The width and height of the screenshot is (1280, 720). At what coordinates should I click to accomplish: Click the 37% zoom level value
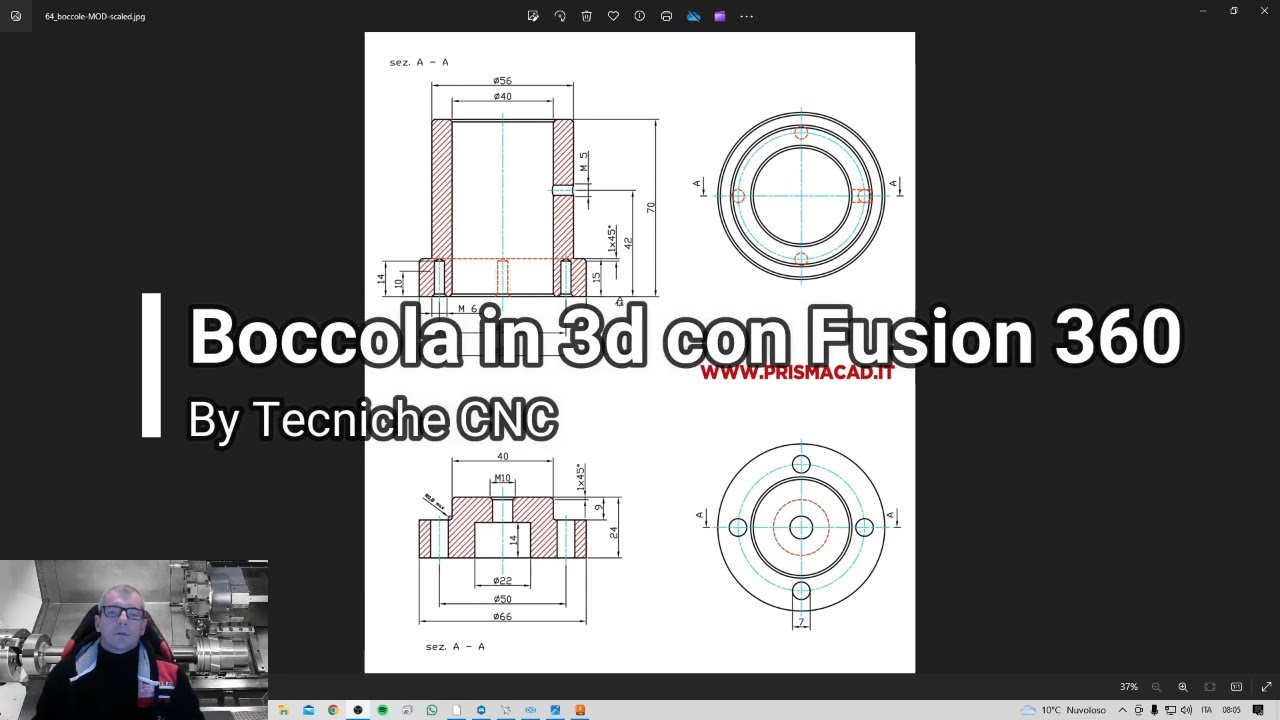pyautogui.click(x=1129, y=687)
